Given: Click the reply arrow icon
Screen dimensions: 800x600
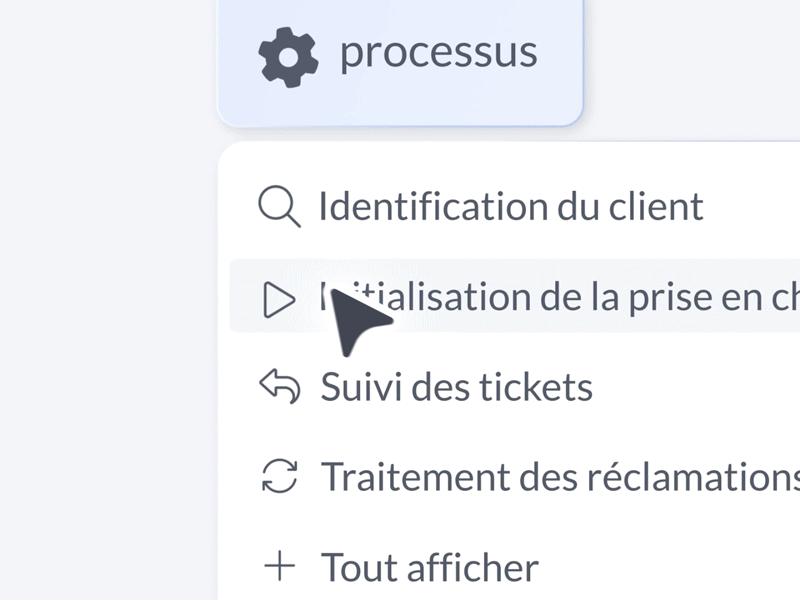Looking at the screenshot, I should [280, 386].
